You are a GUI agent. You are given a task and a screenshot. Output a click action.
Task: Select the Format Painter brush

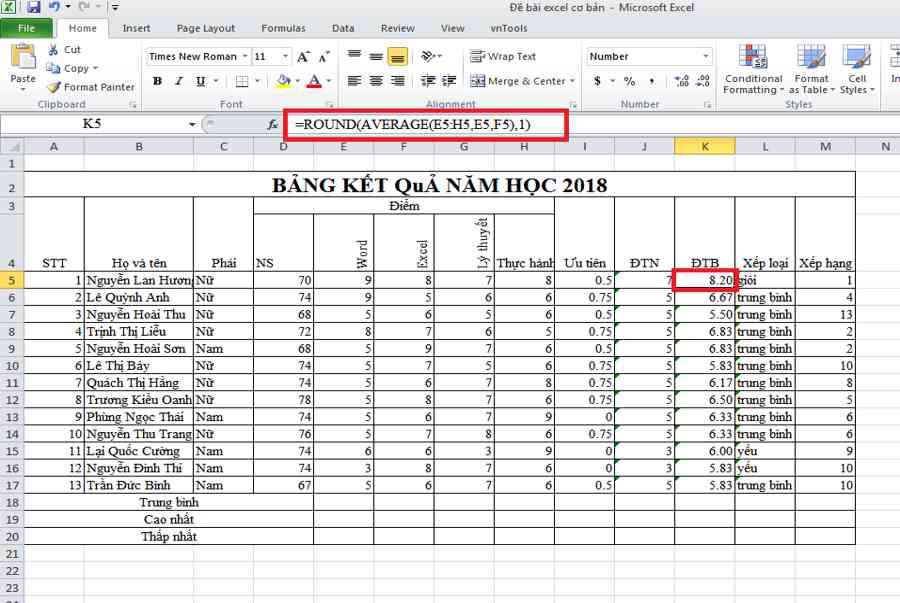coord(91,87)
